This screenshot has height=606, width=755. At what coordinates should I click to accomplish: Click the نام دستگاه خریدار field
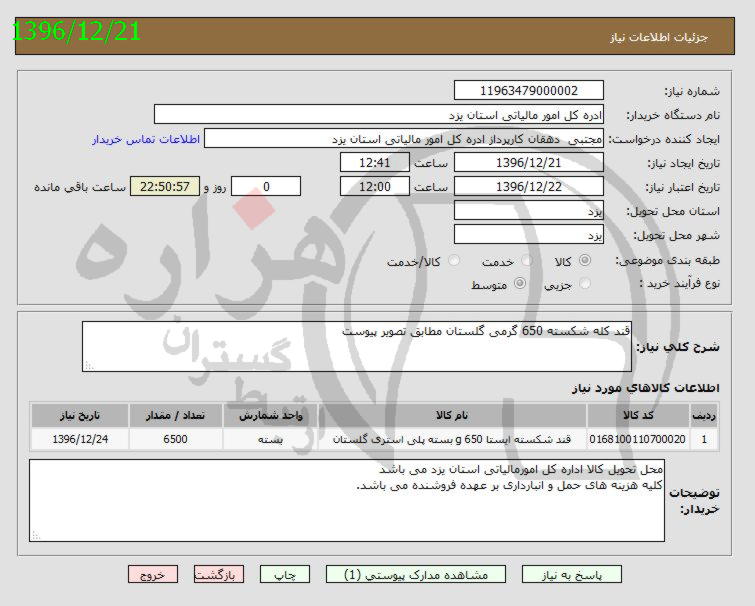(x=379, y=115)
